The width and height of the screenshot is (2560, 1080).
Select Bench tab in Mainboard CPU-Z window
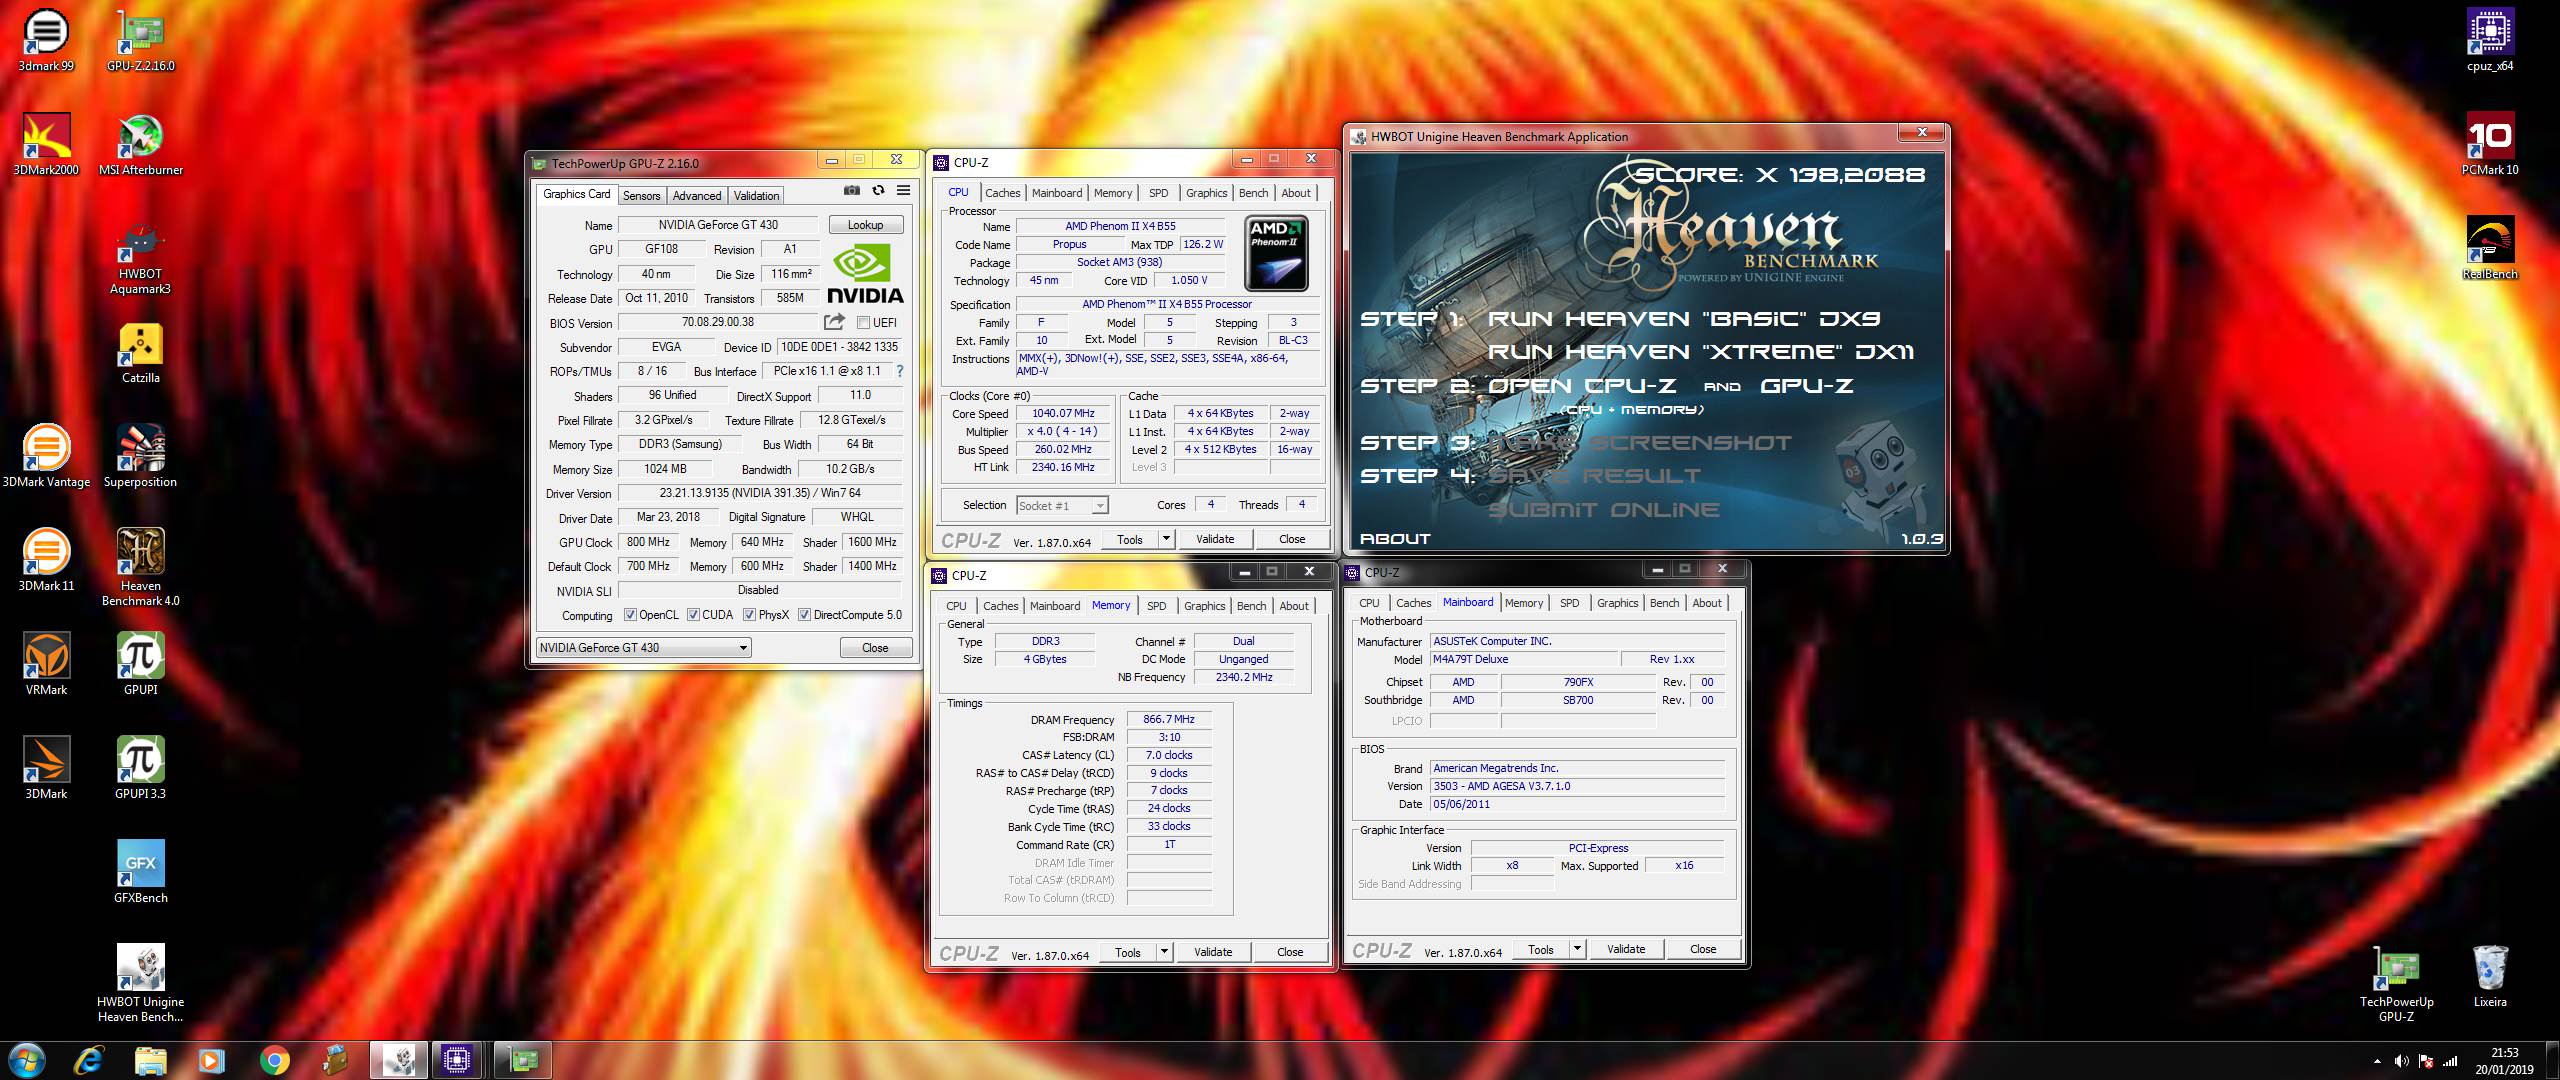1664,603
